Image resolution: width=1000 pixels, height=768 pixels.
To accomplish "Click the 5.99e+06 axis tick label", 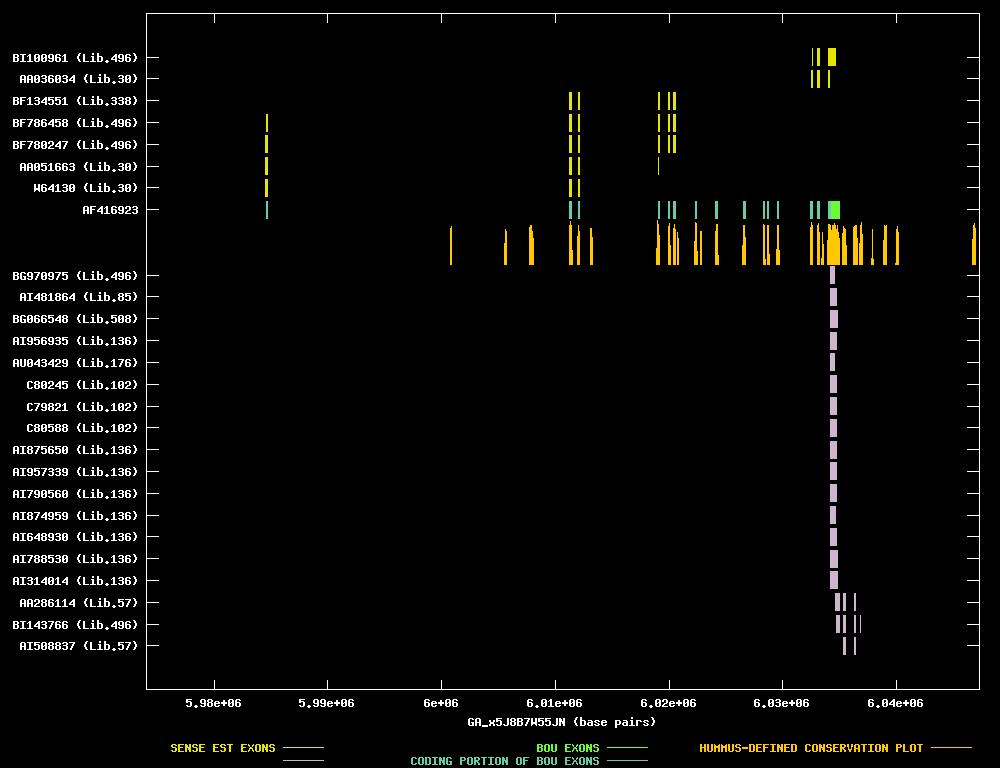I will pos(327,703).
